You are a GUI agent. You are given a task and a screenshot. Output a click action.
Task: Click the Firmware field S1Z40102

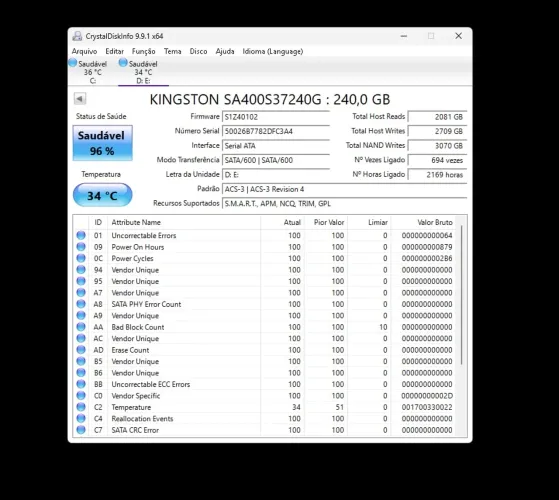[x=276, y=117]
